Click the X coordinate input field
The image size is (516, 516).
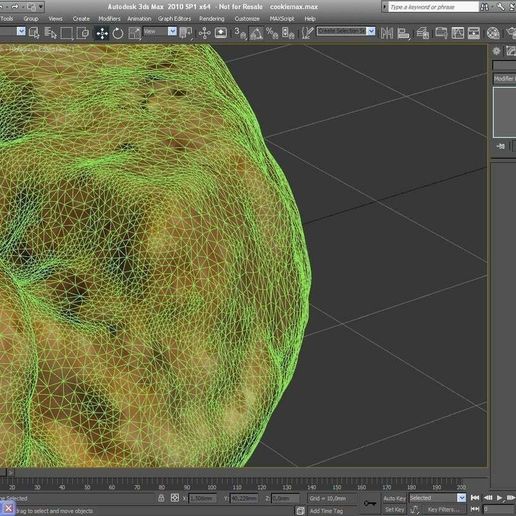tap(202, 498)
